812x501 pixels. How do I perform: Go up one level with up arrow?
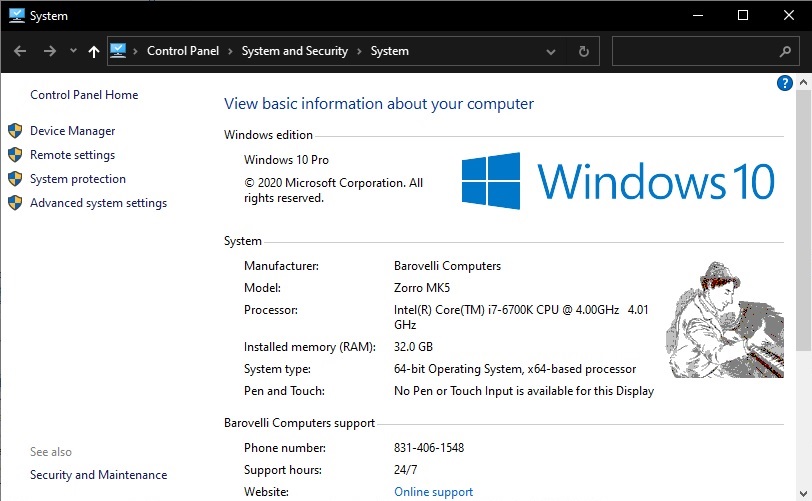click(94, 51)
